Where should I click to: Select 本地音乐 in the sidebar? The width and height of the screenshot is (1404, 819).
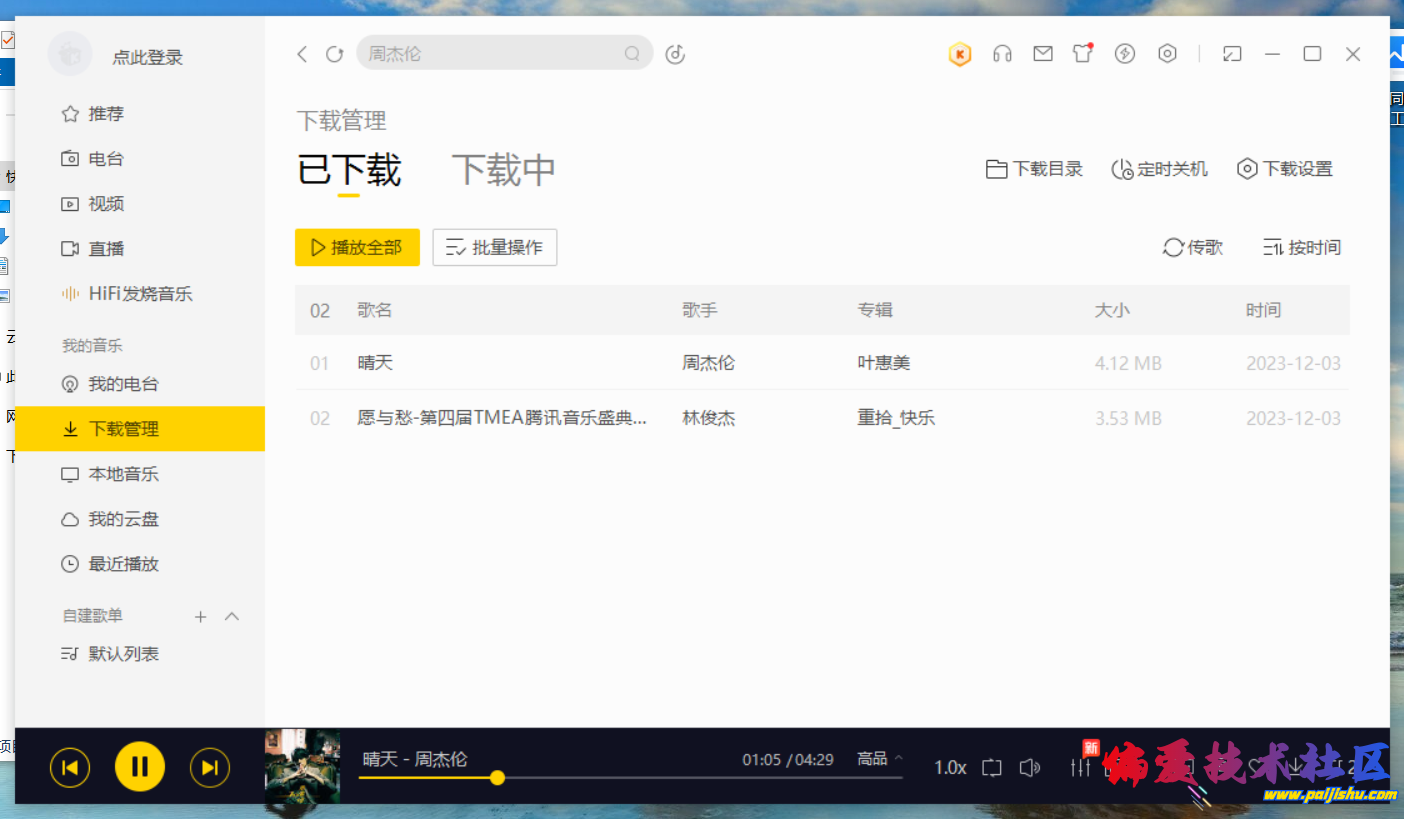pos(124,474)
